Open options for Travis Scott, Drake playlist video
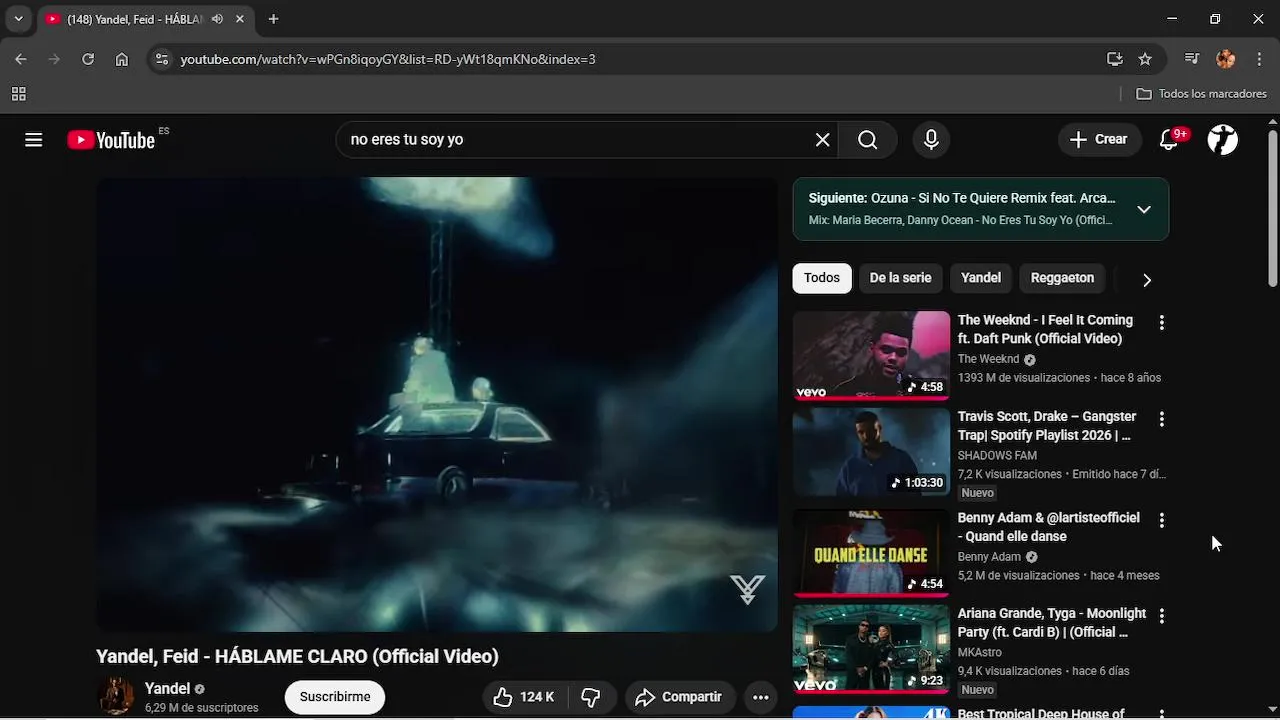This screenshot has width=1280, height=720. [1161, 420]
